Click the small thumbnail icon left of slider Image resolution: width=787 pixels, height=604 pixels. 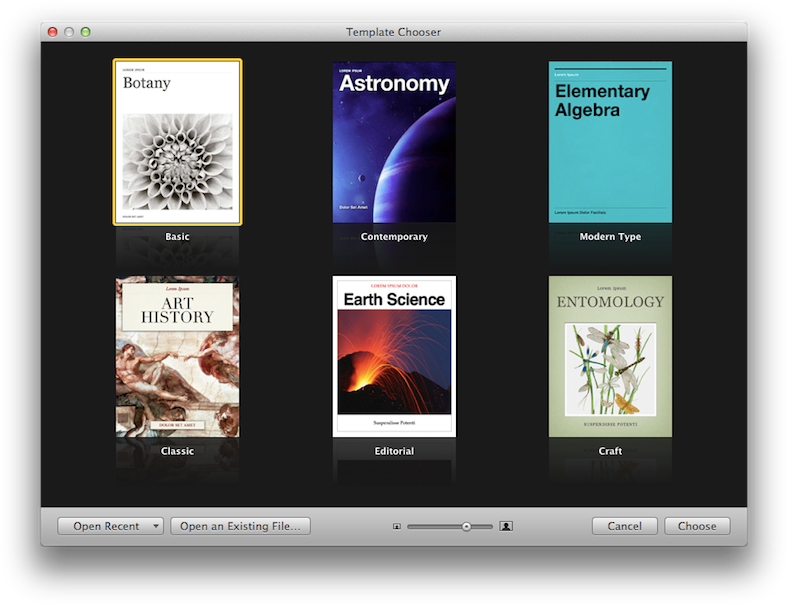pyautogui.click(x=397, y=526)
